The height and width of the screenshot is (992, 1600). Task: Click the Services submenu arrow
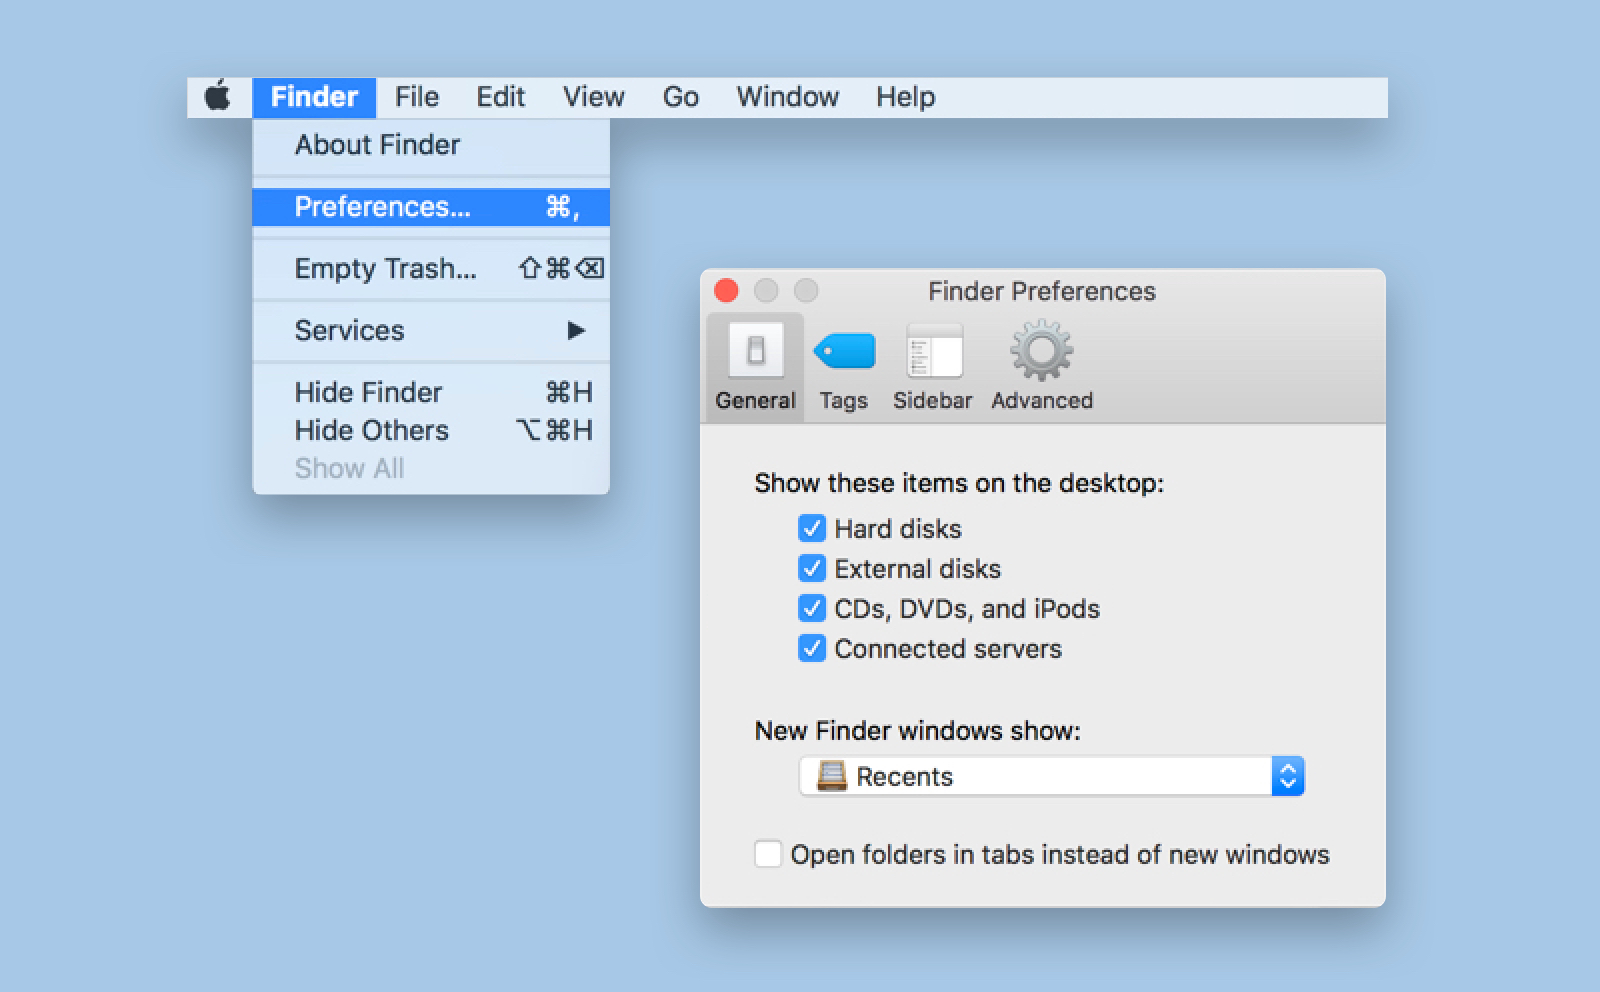576,330
